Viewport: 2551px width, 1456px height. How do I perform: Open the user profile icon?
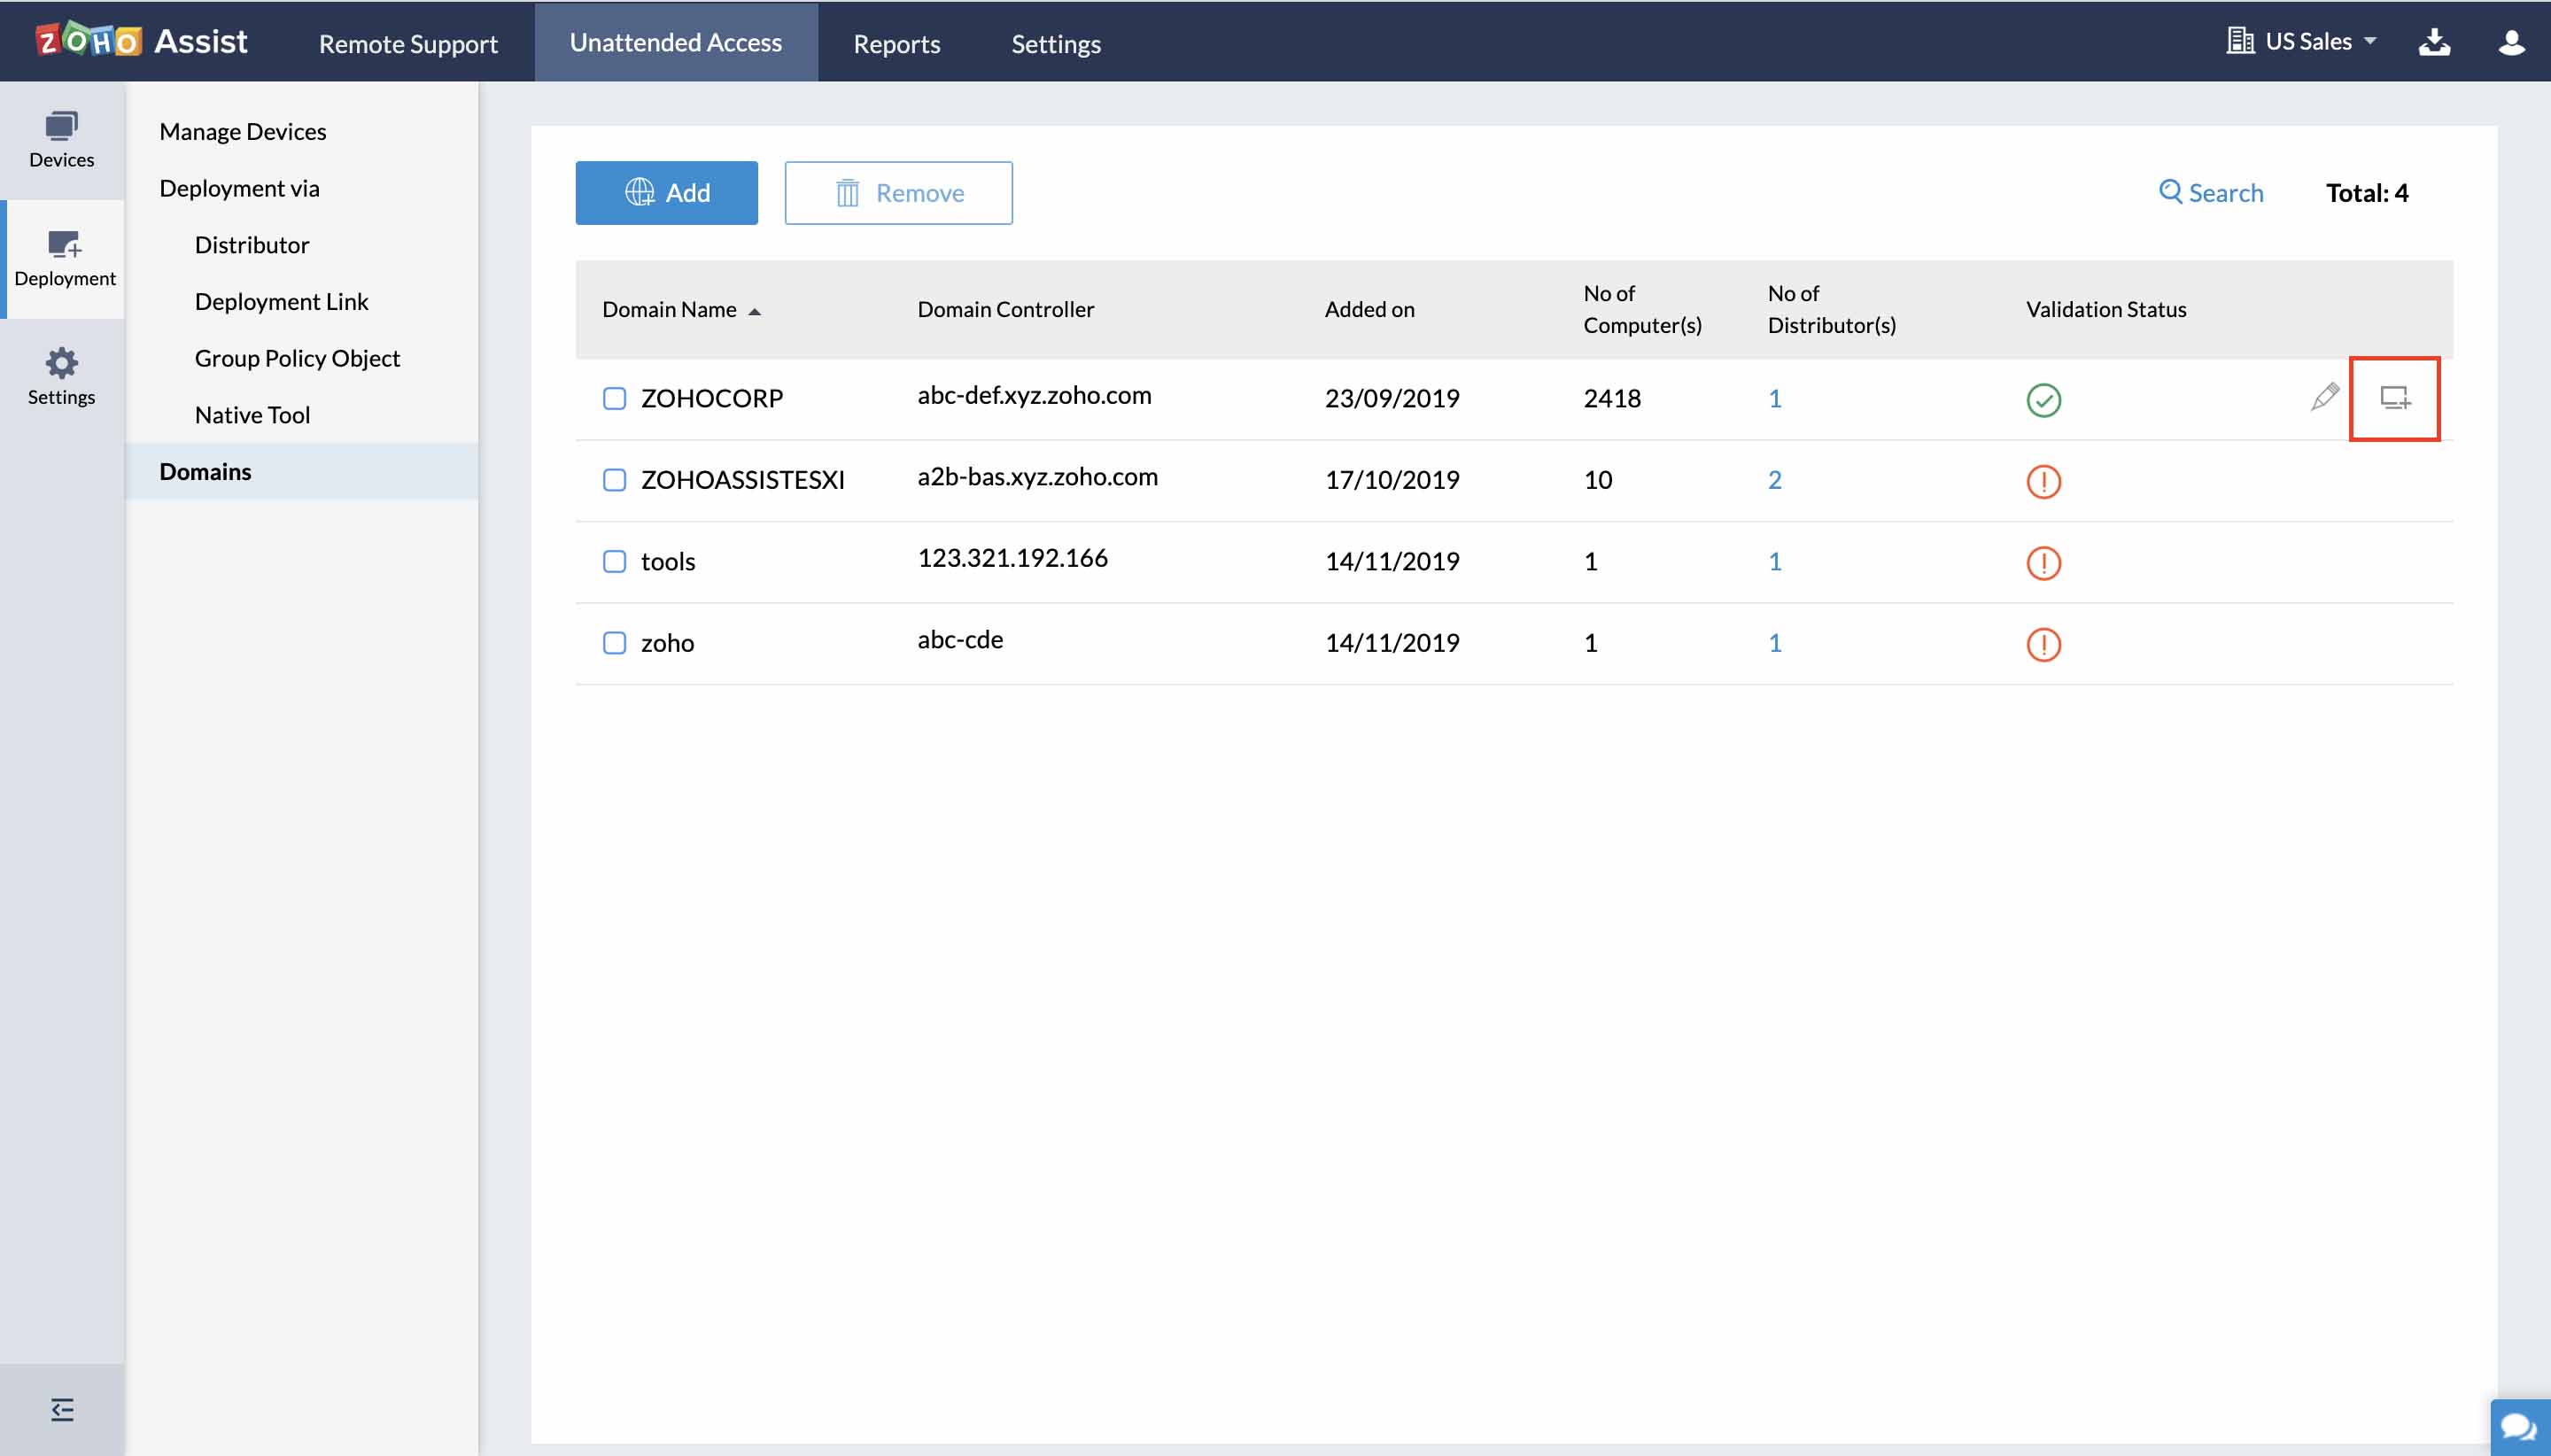point(2510,42)
